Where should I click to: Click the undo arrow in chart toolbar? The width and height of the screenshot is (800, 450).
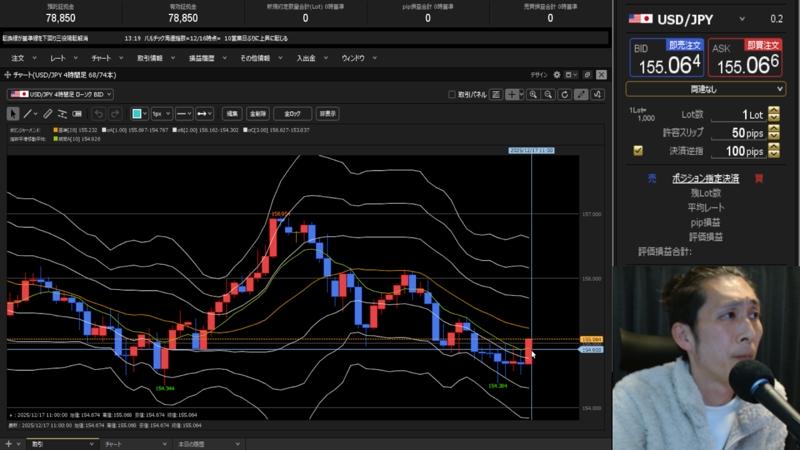pyautogui.click(x=99, y=113)
